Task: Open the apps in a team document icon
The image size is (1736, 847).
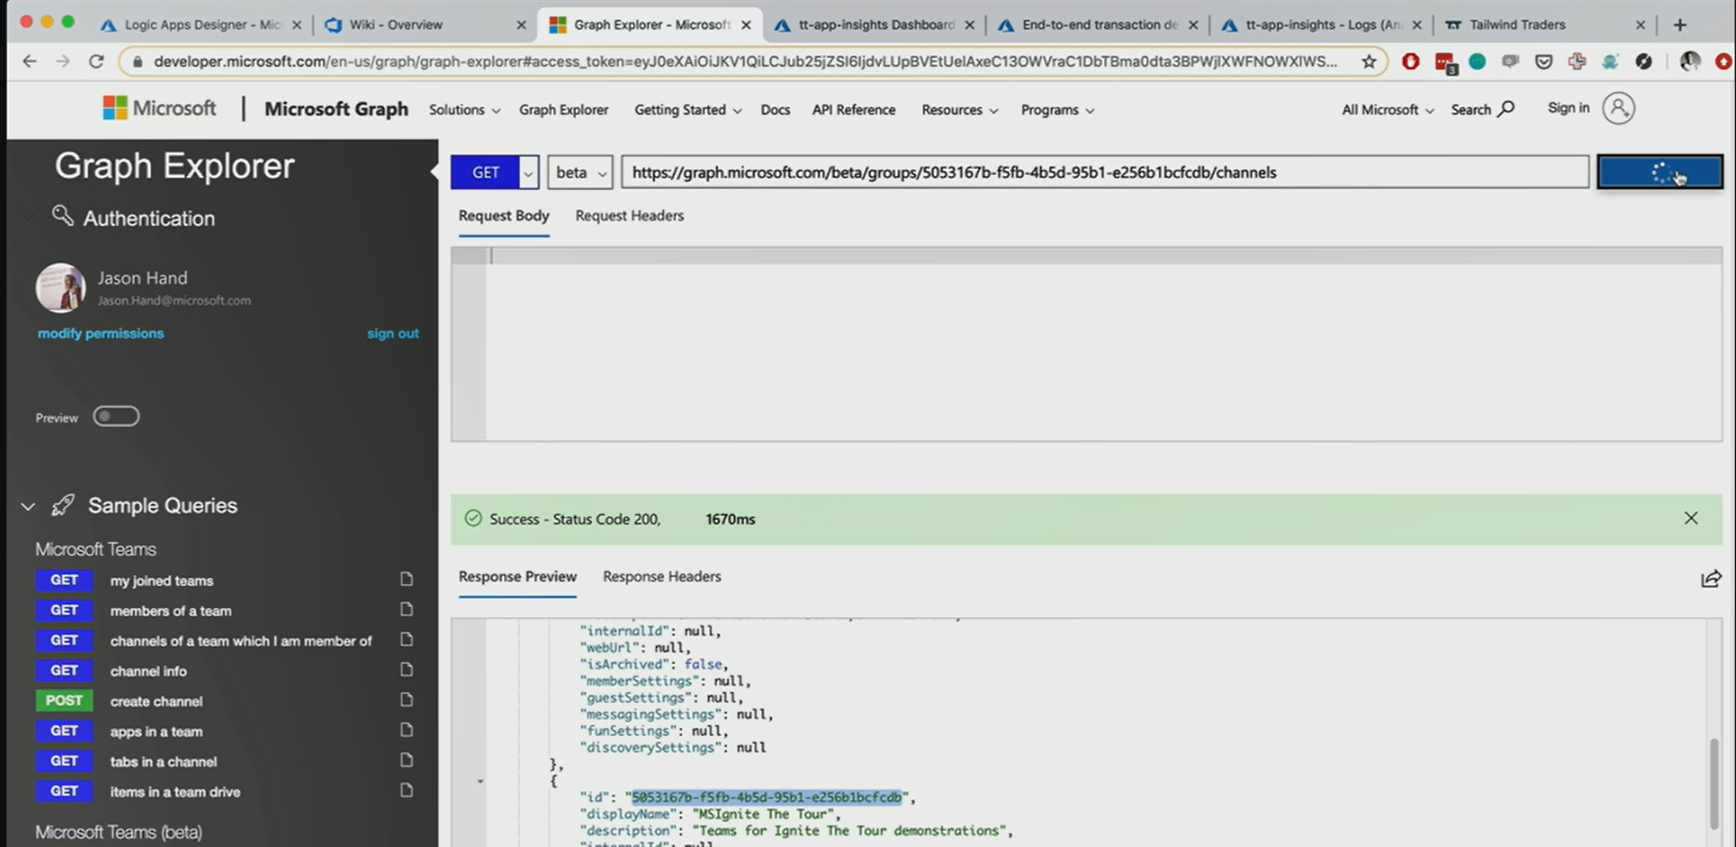Action: (406, 730)
